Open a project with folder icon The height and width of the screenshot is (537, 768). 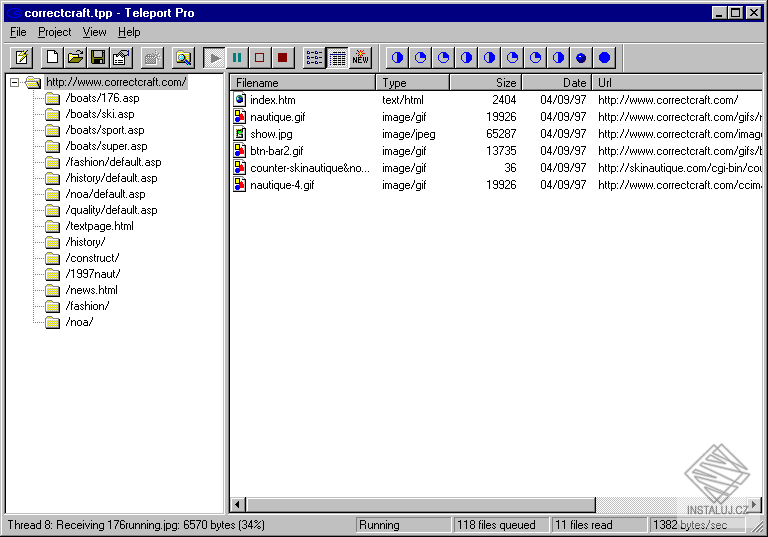[x=75, y=58]
